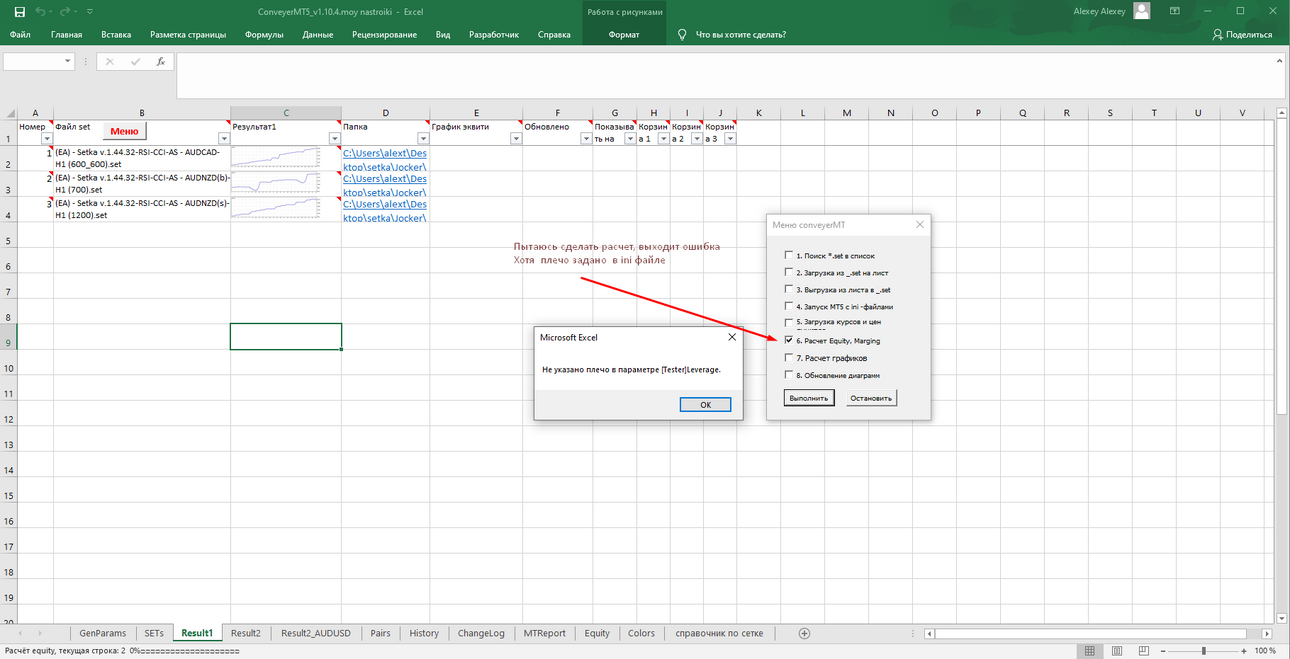Image resolution: width=1290 pixels, height=659 pixels.
Task: Open the Корзина 1 filter dropdown
Action: pos(663,139)
